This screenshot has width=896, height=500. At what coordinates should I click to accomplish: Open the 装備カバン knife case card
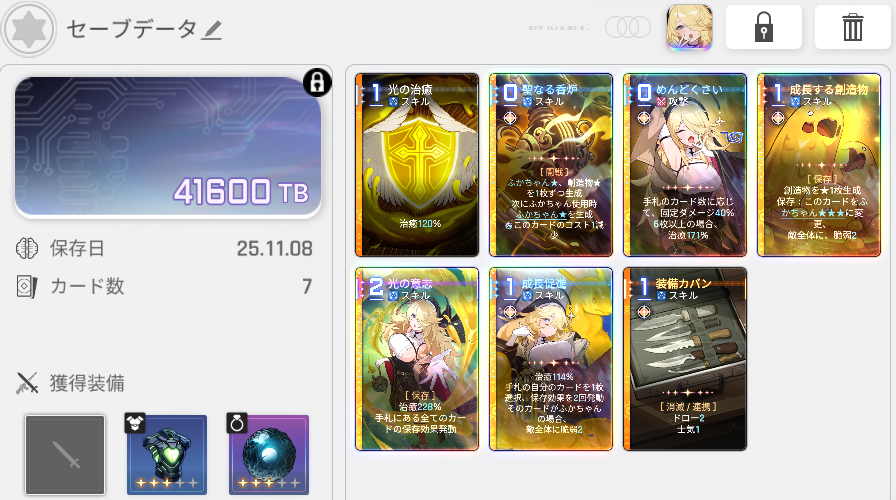[685, 359]
